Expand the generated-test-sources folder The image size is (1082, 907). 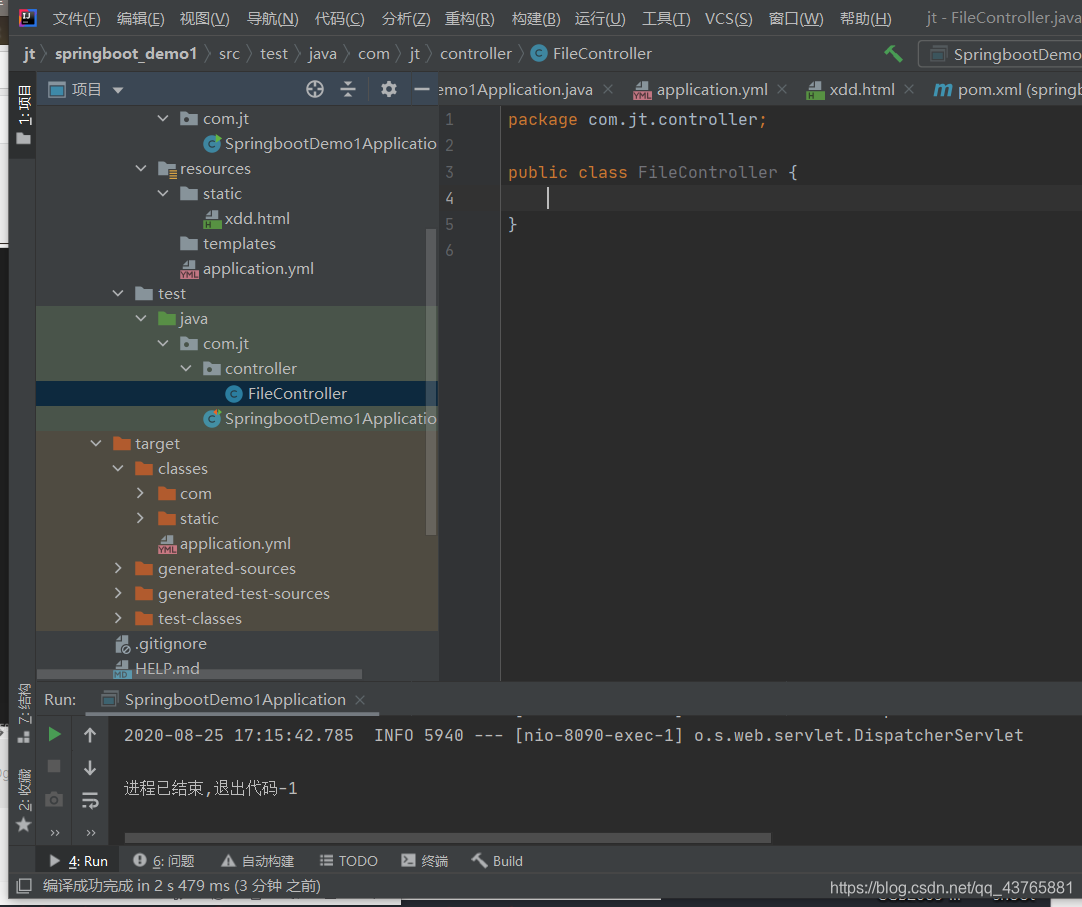click(x=118, y=593)
